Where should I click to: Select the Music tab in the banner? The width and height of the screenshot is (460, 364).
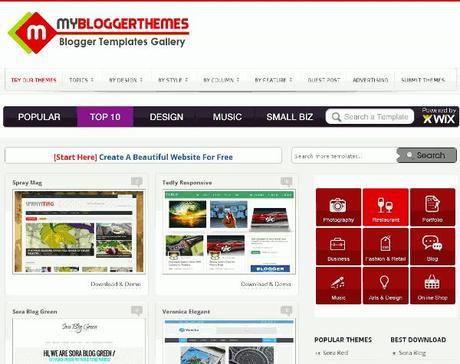tap(227, 117)
